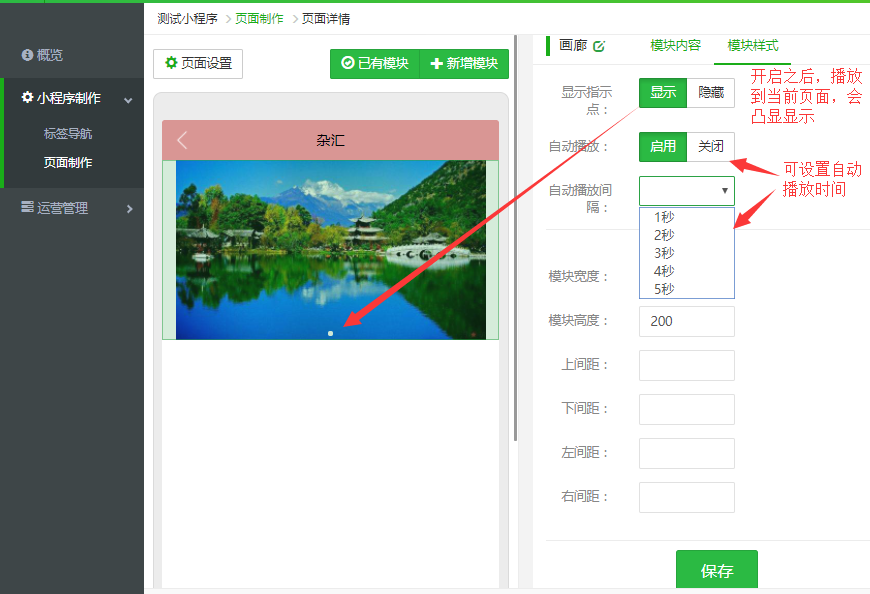Click the back arrow in phone preview header

pyautogui.click(x=182, y=140)
